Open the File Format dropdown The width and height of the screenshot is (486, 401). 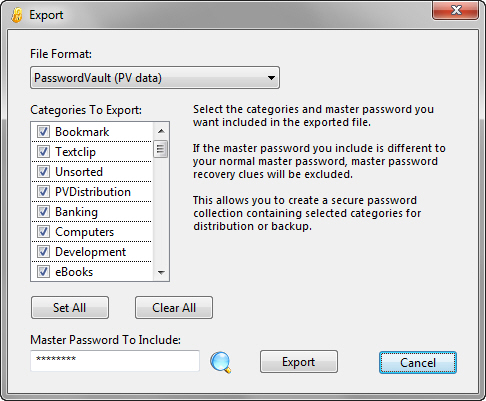[155, 78]
